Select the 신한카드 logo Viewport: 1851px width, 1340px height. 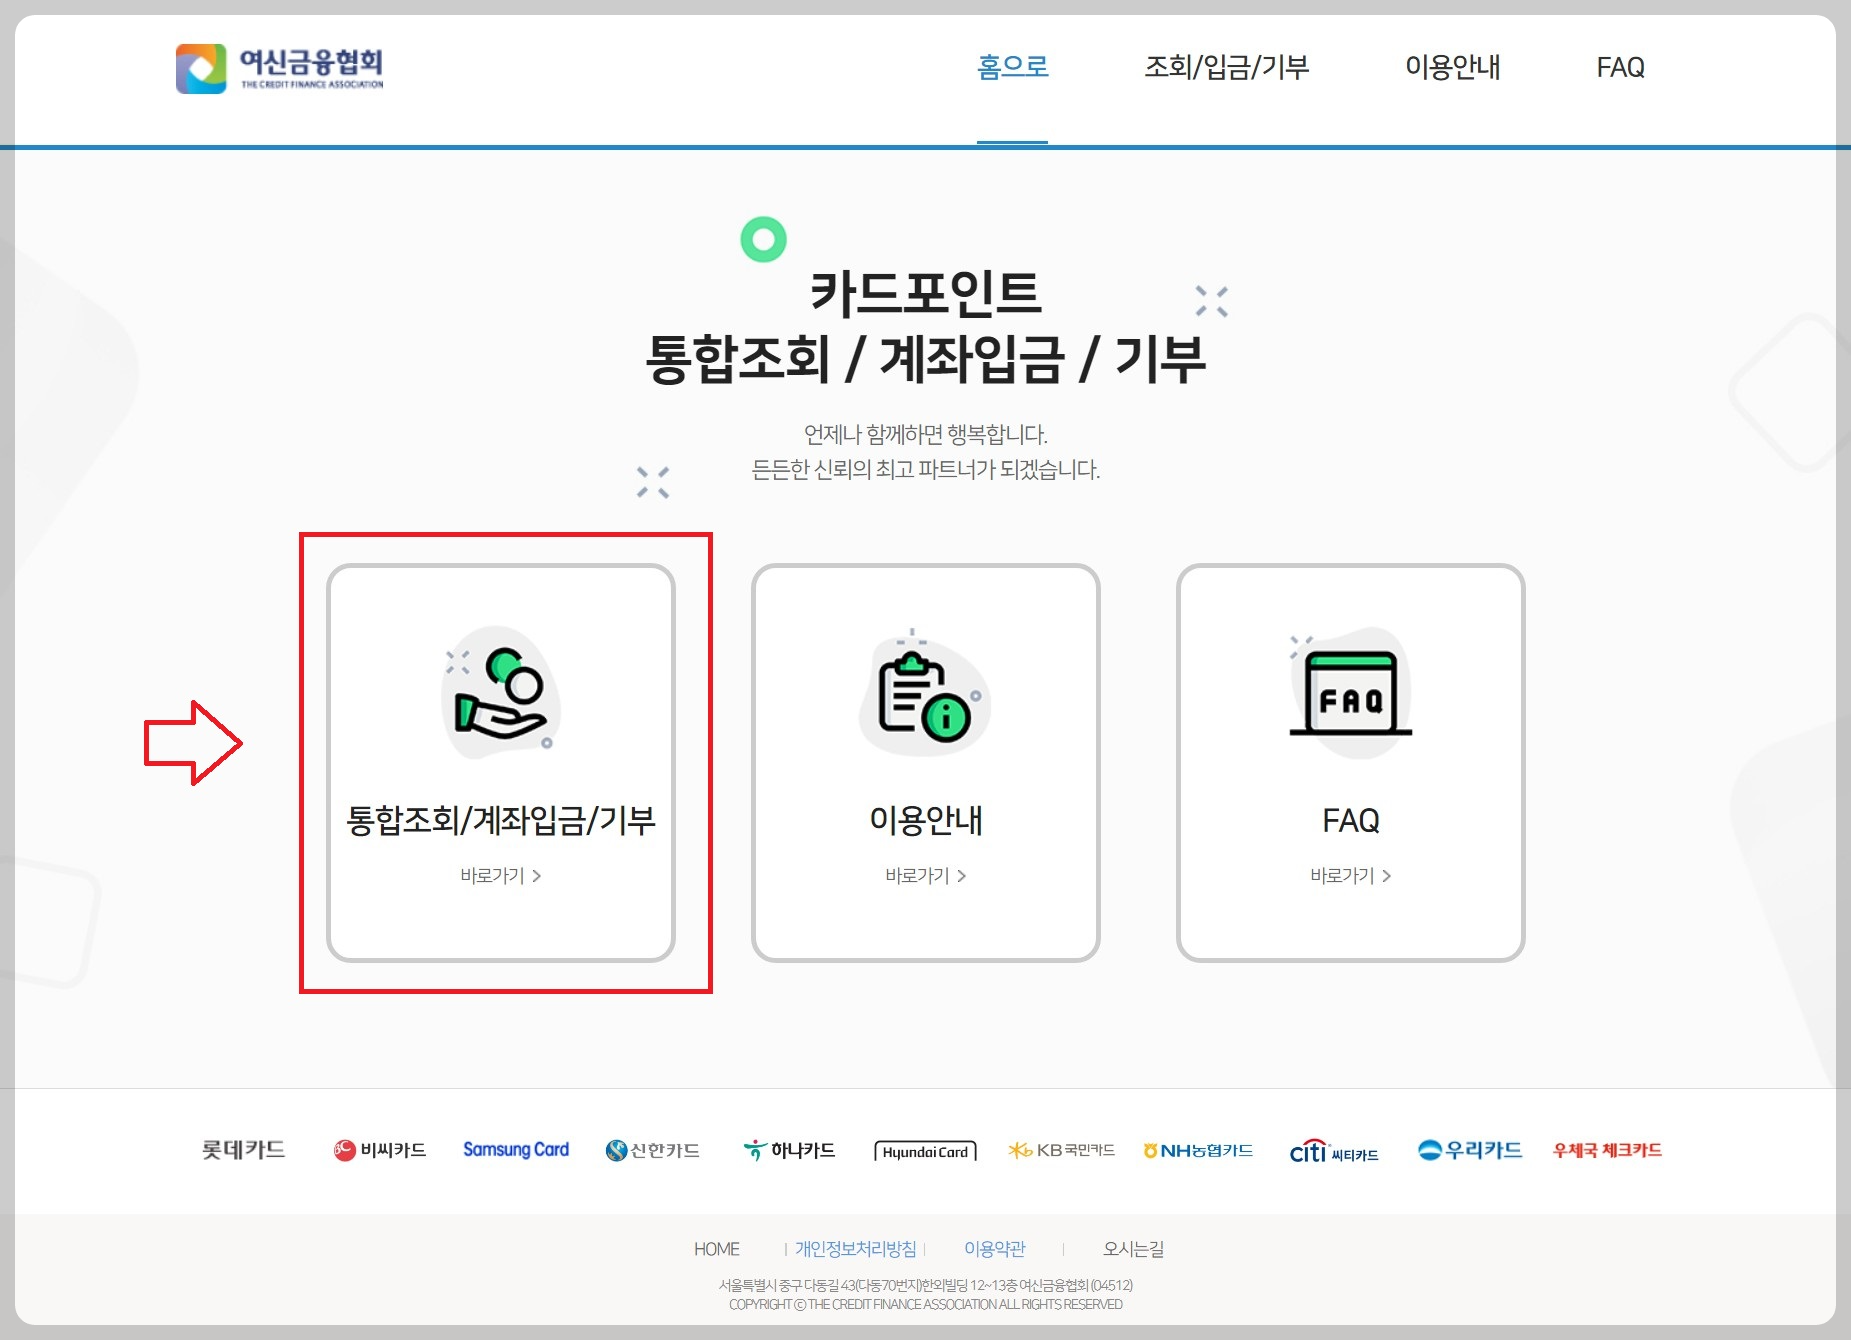pyautogui.click(x=652, y=1149)
